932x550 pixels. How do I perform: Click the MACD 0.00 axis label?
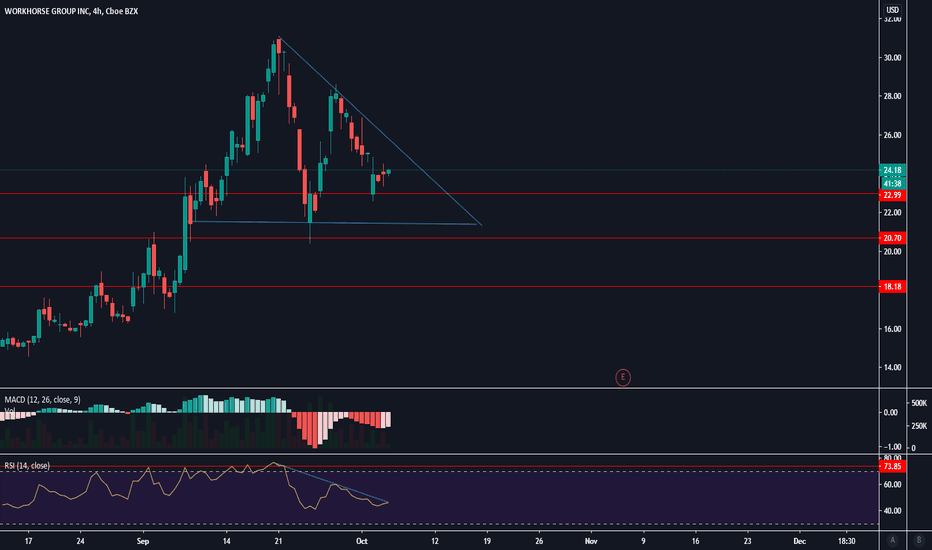tap(891, 412)
